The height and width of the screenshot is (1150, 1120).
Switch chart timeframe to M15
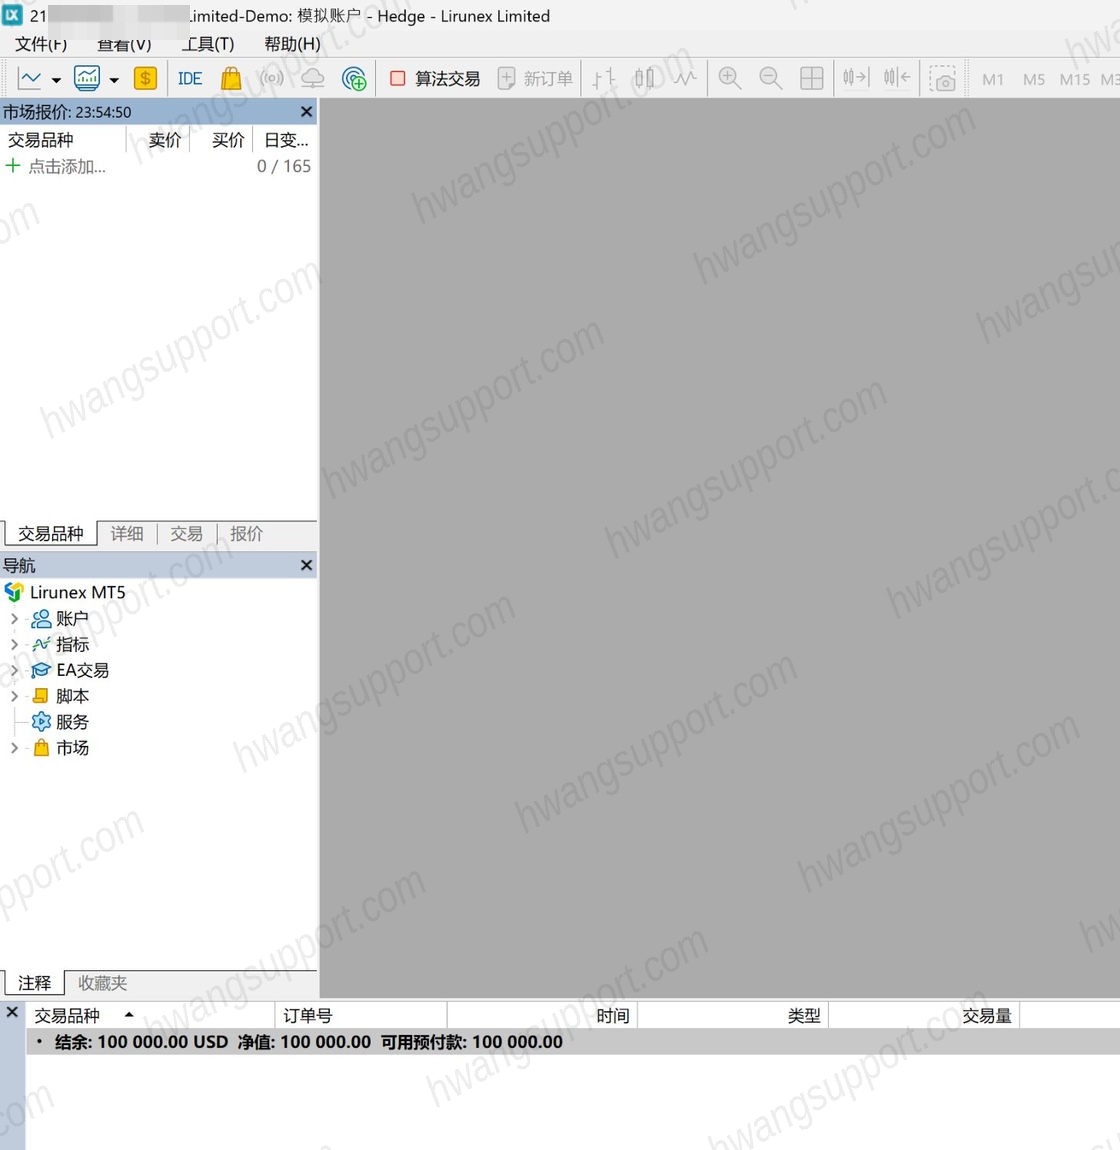click(x=1075, y=79)
